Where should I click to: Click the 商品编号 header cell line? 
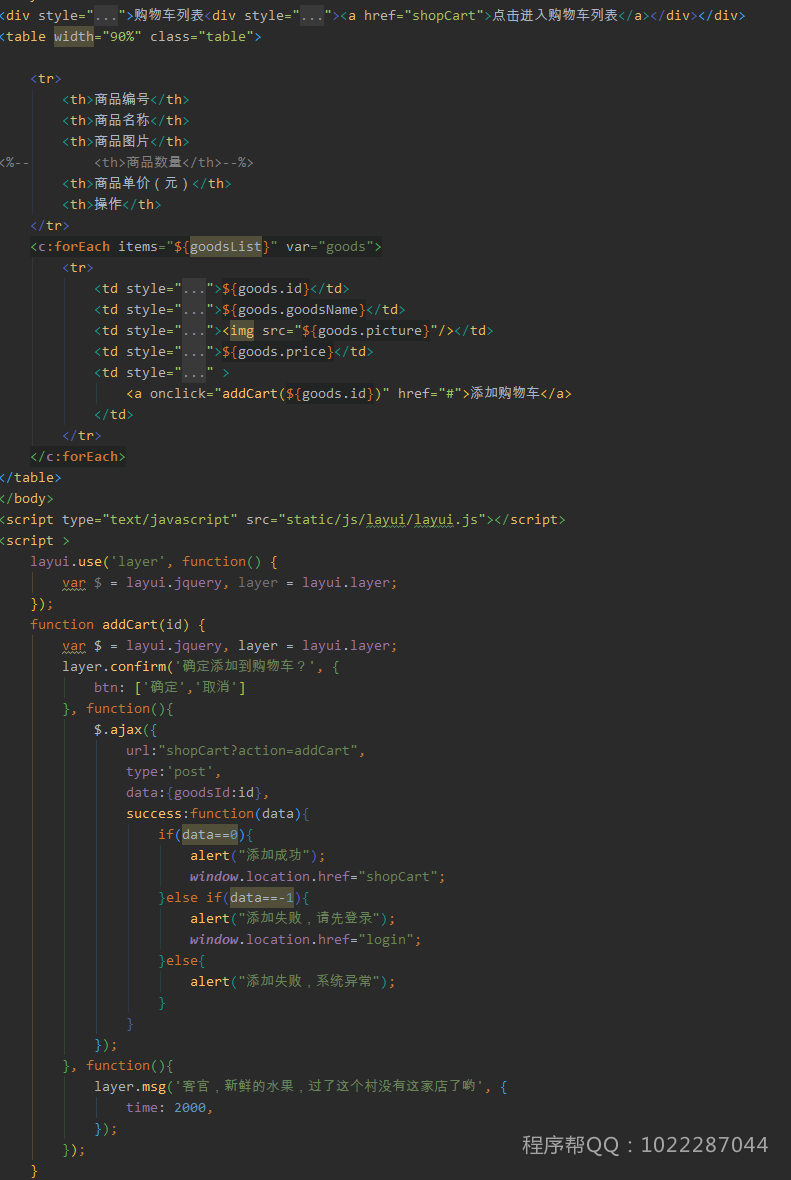click(x=126, y=99)
